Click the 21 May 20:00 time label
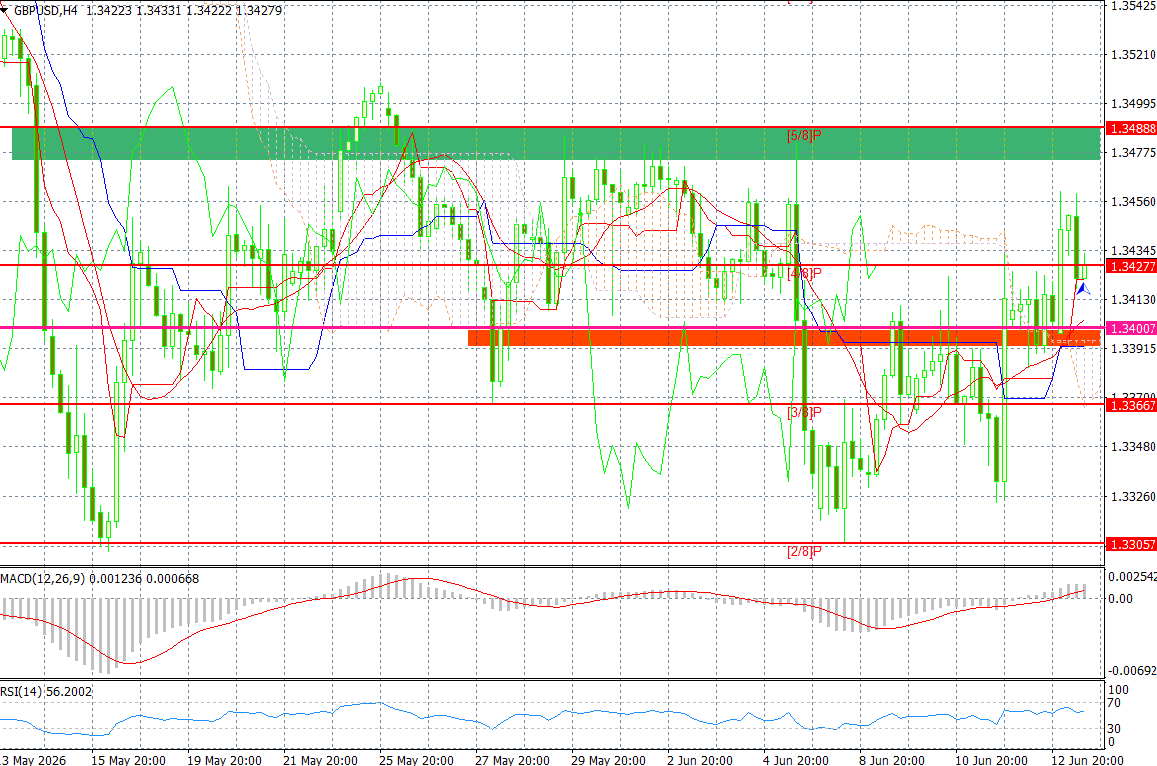Image resolution: width=1157 pixels, height=766 pixels. (x=320, y=760)
